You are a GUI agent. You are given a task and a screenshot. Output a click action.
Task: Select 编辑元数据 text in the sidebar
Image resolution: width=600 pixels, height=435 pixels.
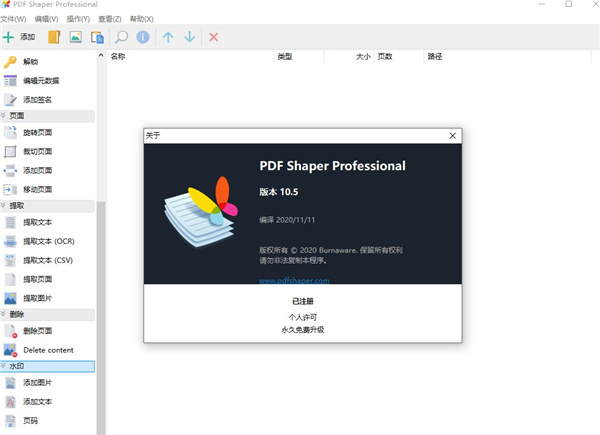pos(41,81)
